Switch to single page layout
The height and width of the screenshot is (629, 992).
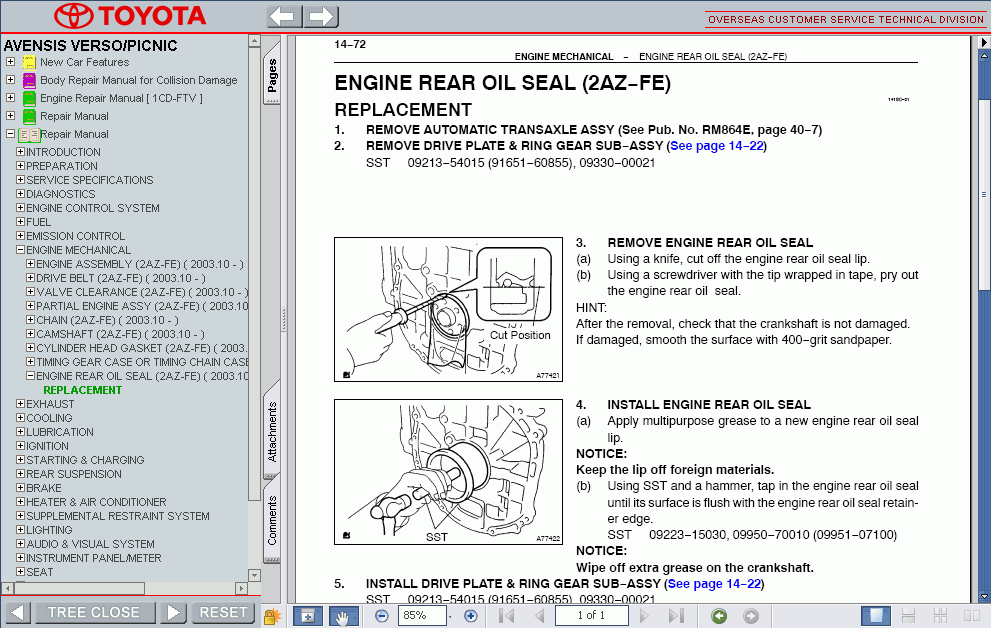pos(876,616)
